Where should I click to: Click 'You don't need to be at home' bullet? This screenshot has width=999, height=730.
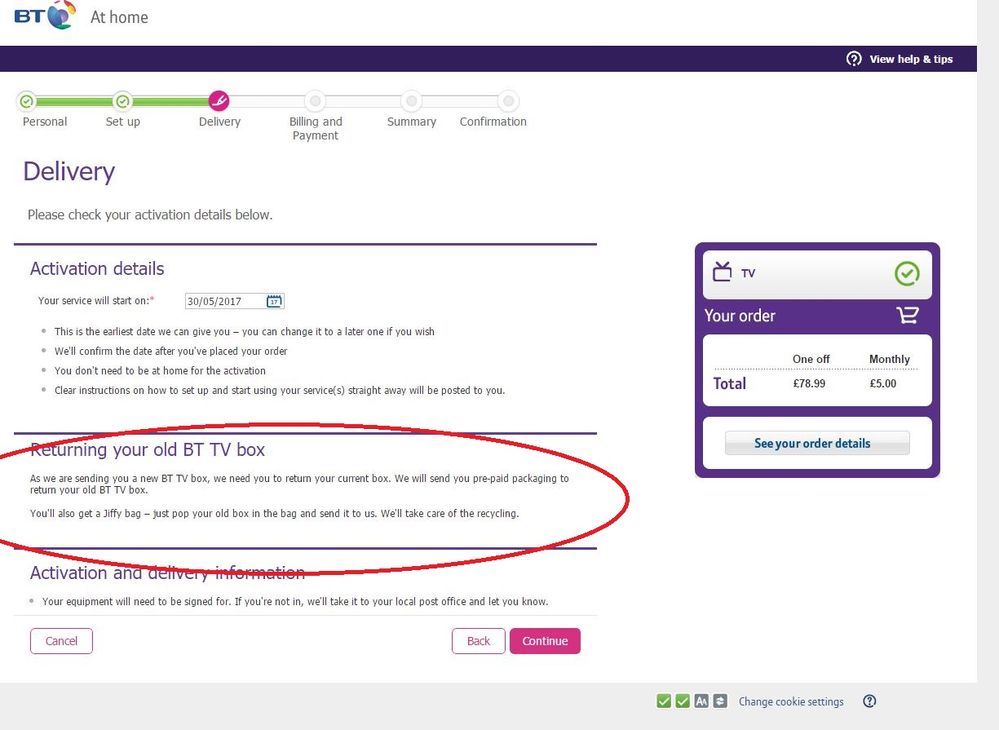pyautogui.click(x=160, y=371)
